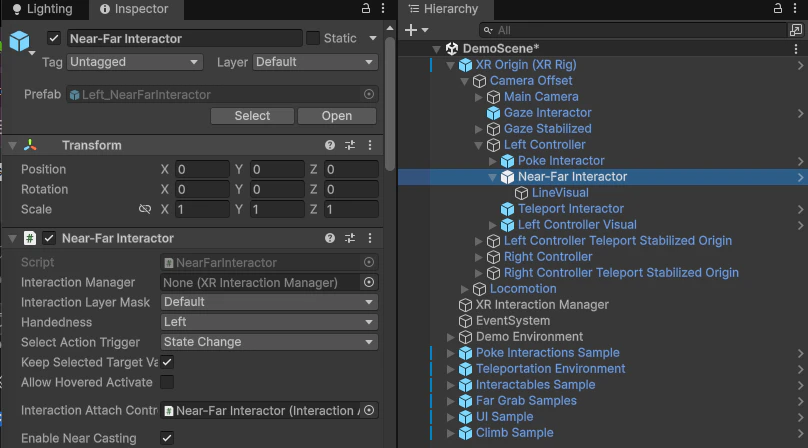Uncheck Enable Near Casting

(x=167, y=438)
